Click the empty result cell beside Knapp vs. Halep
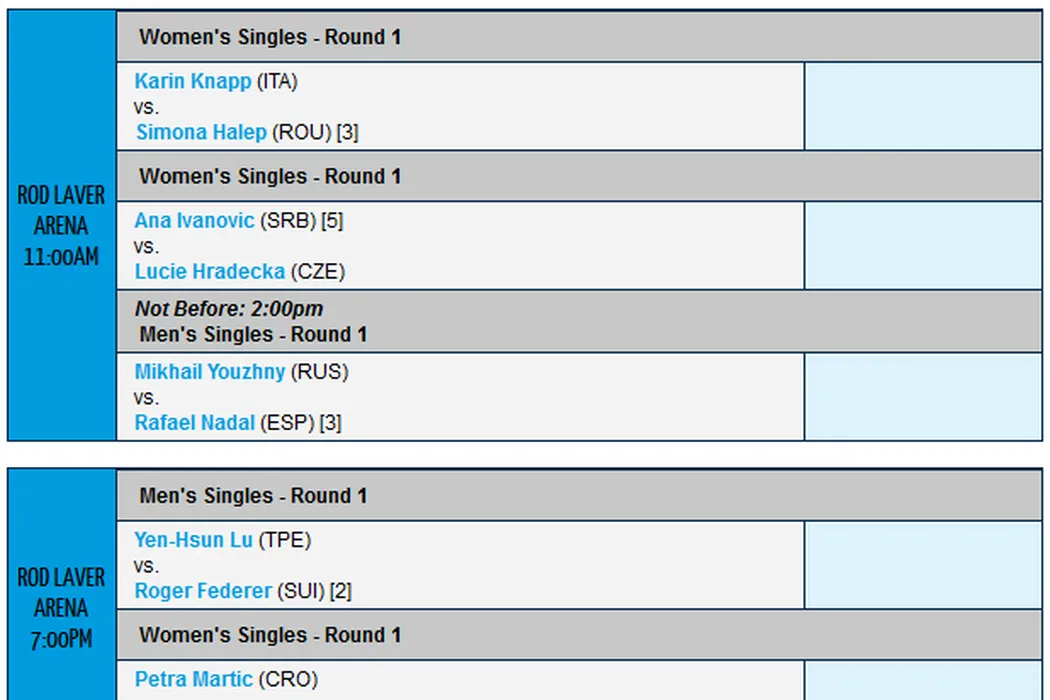The width and height of the screenshot is (1050, 700). [x=923, y=107]
